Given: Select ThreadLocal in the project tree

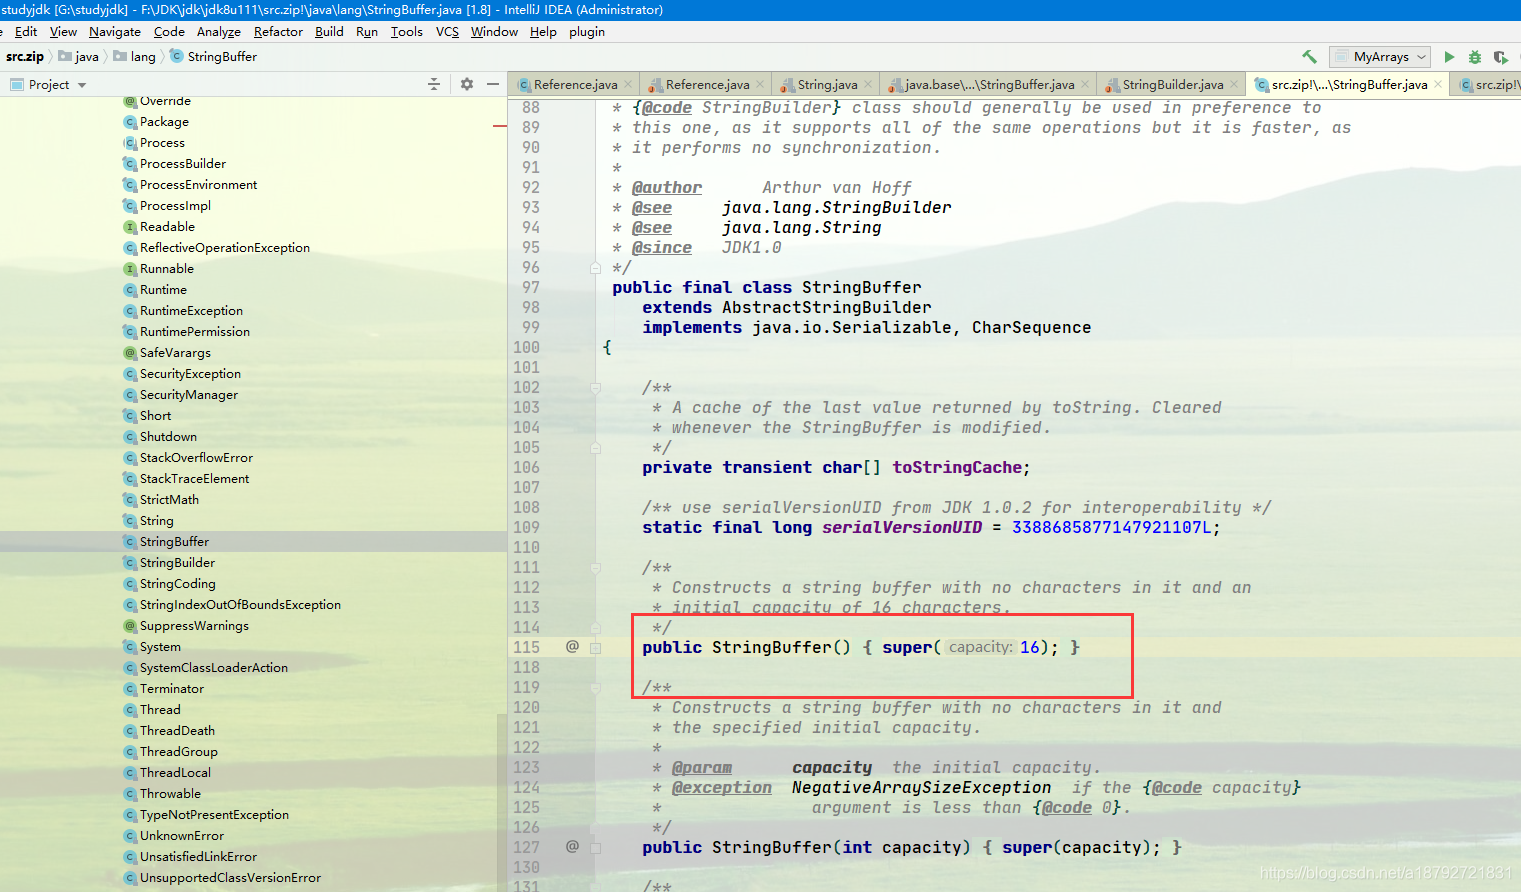Looking at the screenshot, I should tap(175, 773).
